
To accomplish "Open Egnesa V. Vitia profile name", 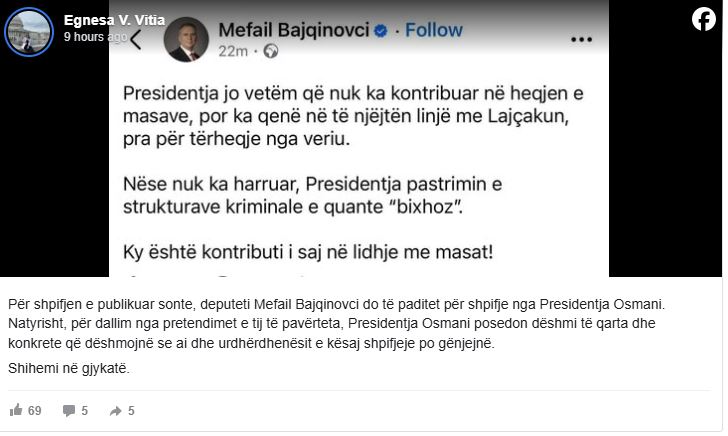I will point(102,20).
